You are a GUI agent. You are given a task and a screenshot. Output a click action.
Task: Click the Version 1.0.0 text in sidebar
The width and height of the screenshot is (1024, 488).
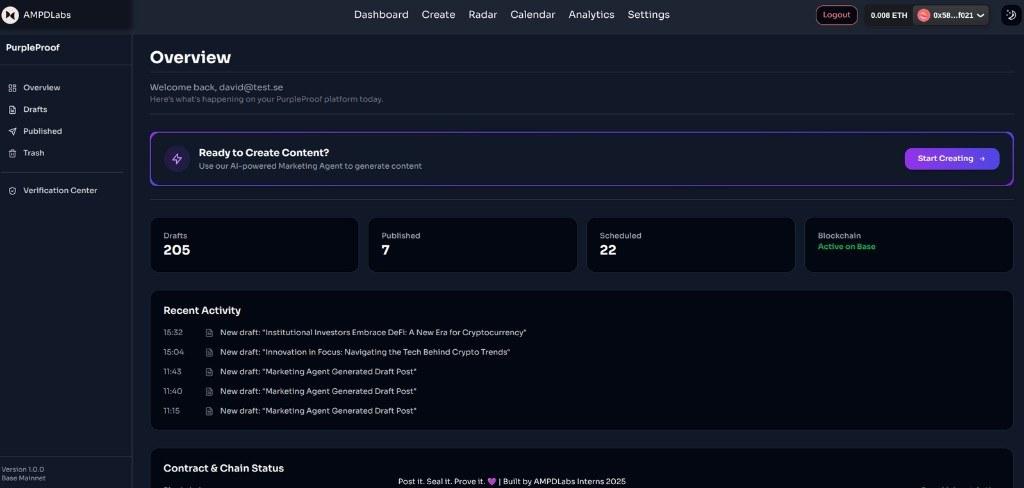click(x=23, y=470)
